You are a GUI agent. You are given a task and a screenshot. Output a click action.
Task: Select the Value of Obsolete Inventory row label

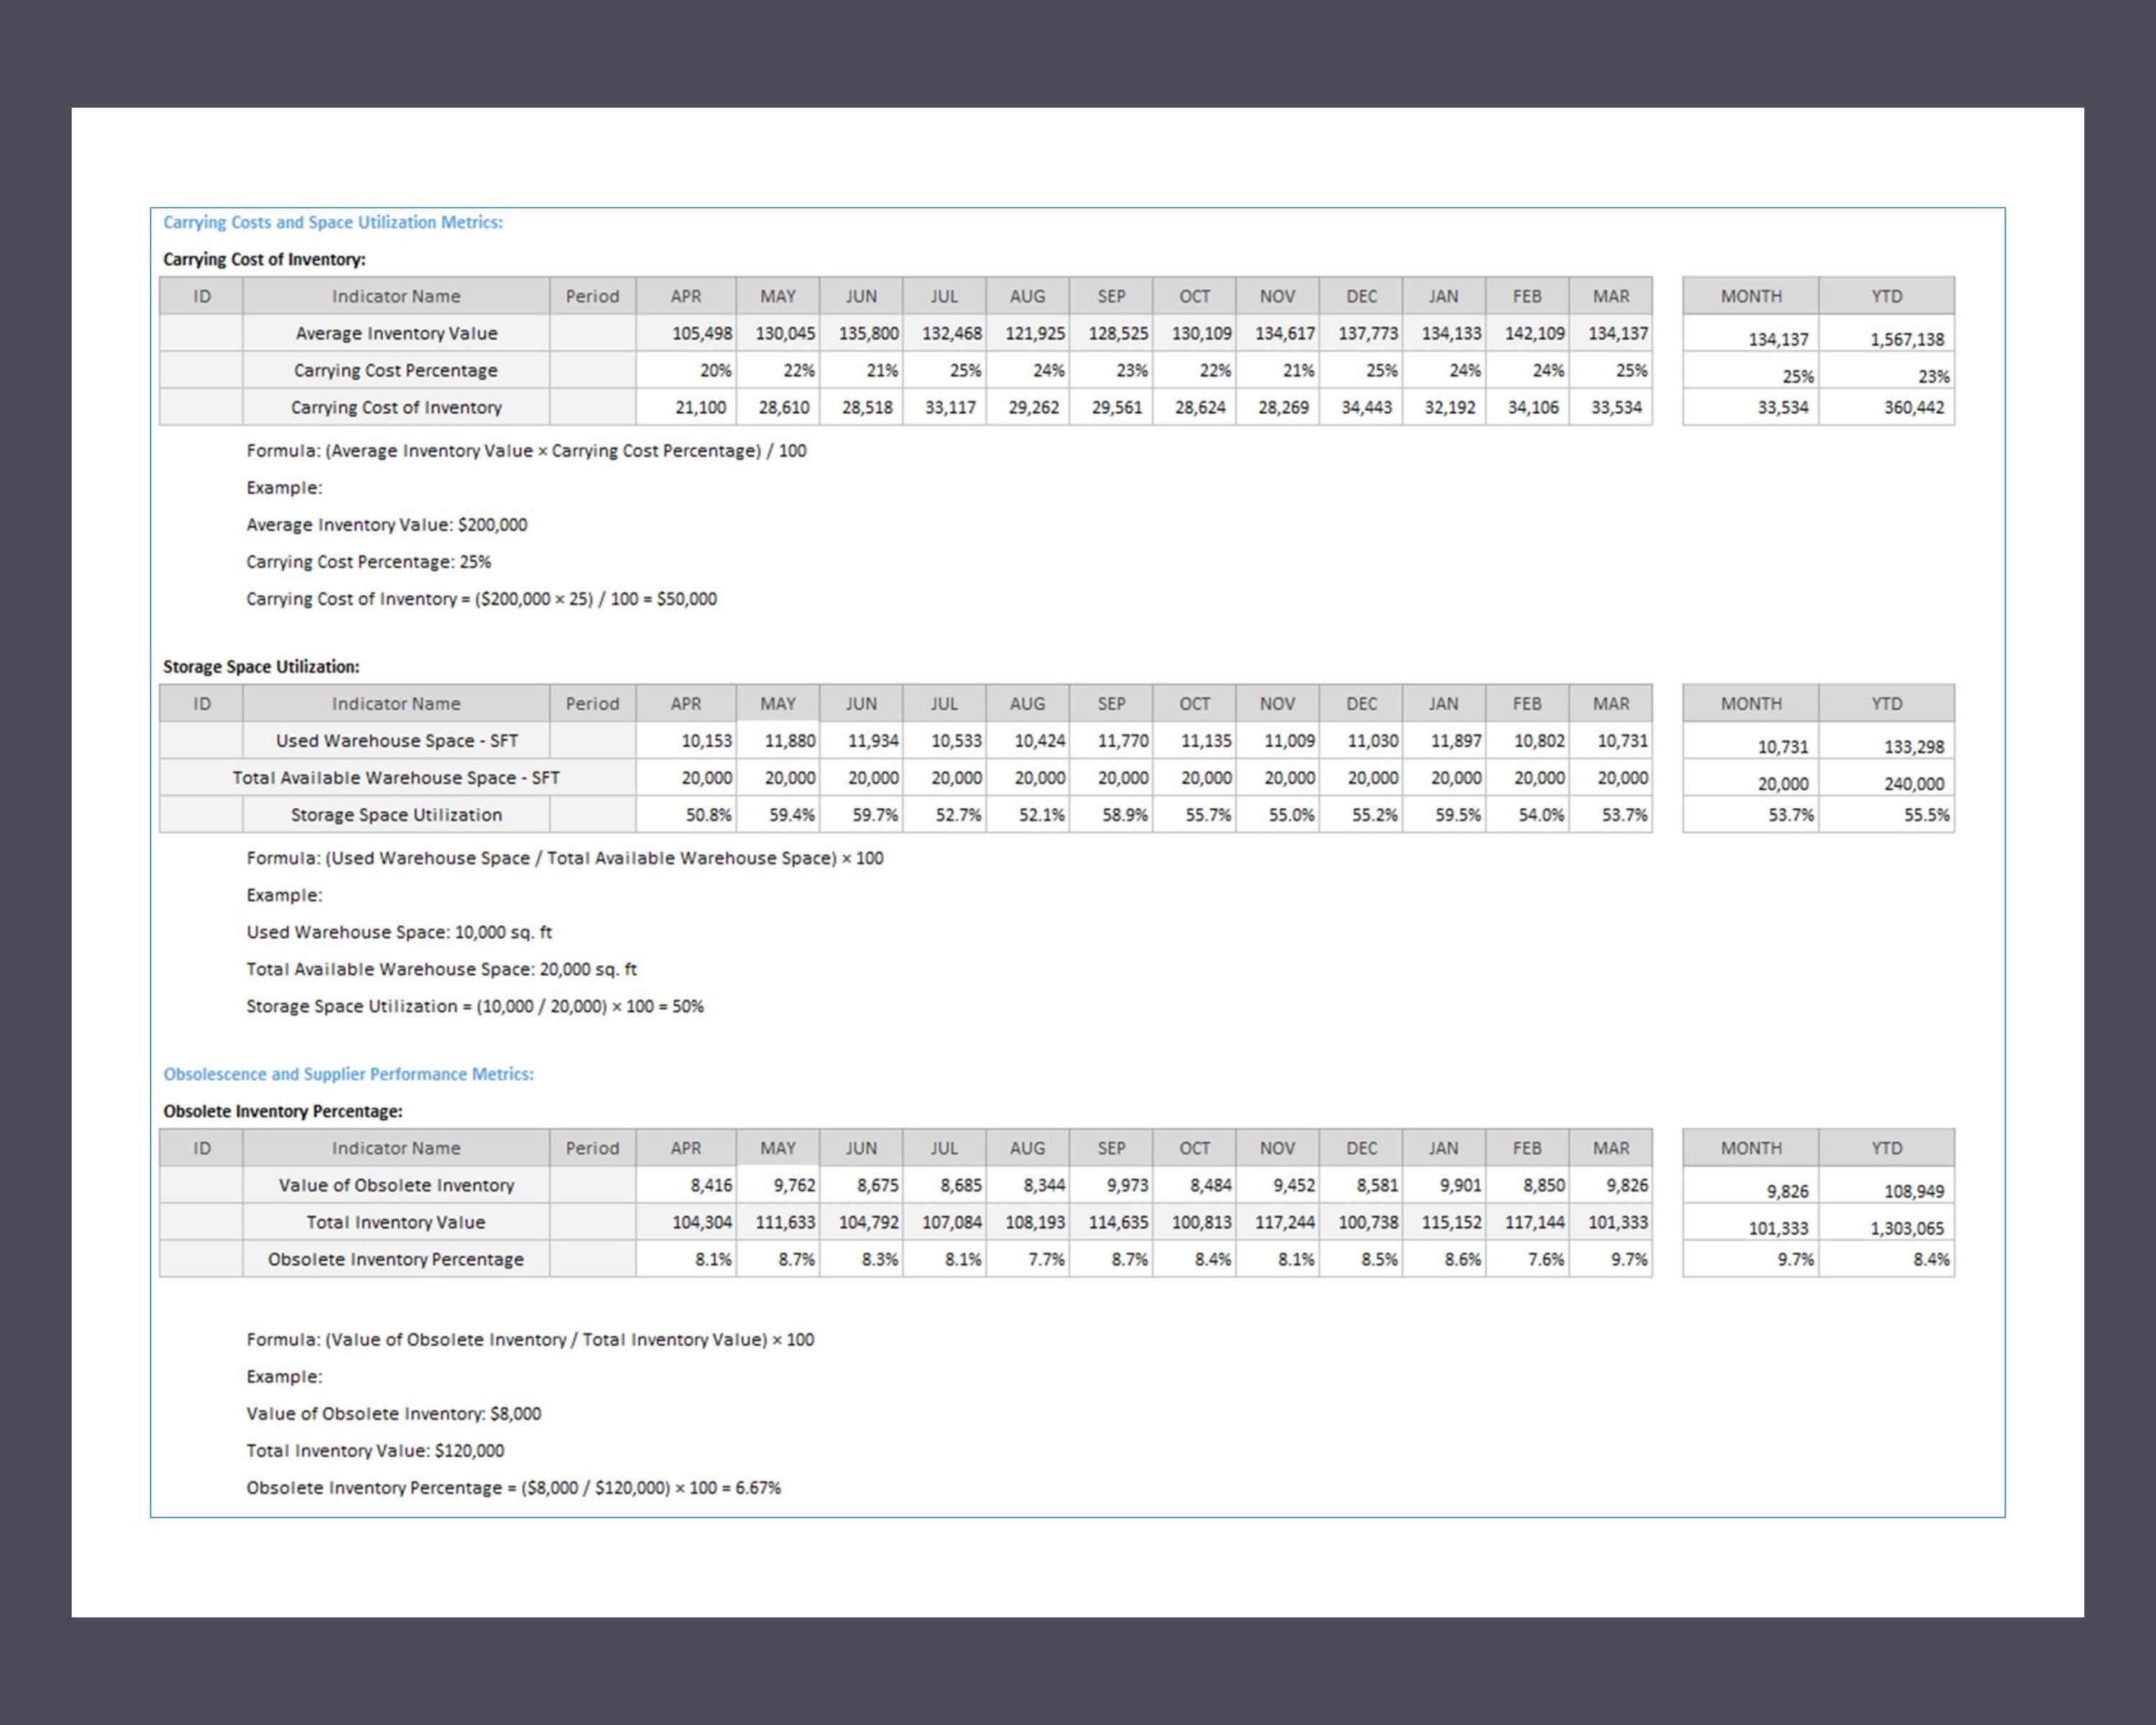coord(396,1185)
